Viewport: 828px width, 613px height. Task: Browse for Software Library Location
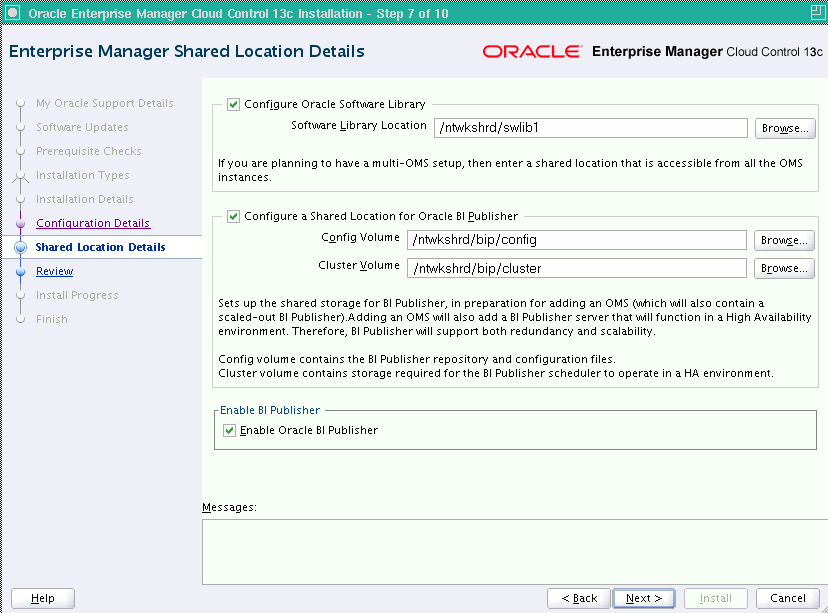click(x=785, y=128)
